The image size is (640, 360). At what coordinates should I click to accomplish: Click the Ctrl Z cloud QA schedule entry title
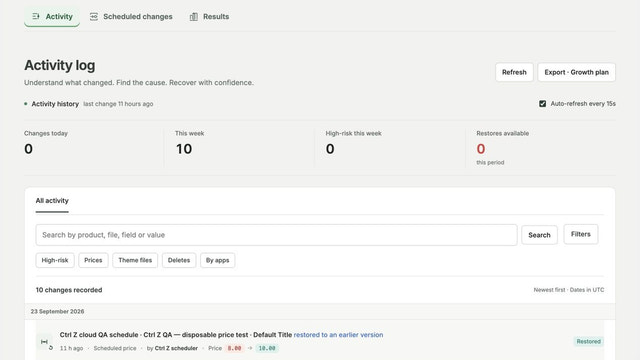176,335
